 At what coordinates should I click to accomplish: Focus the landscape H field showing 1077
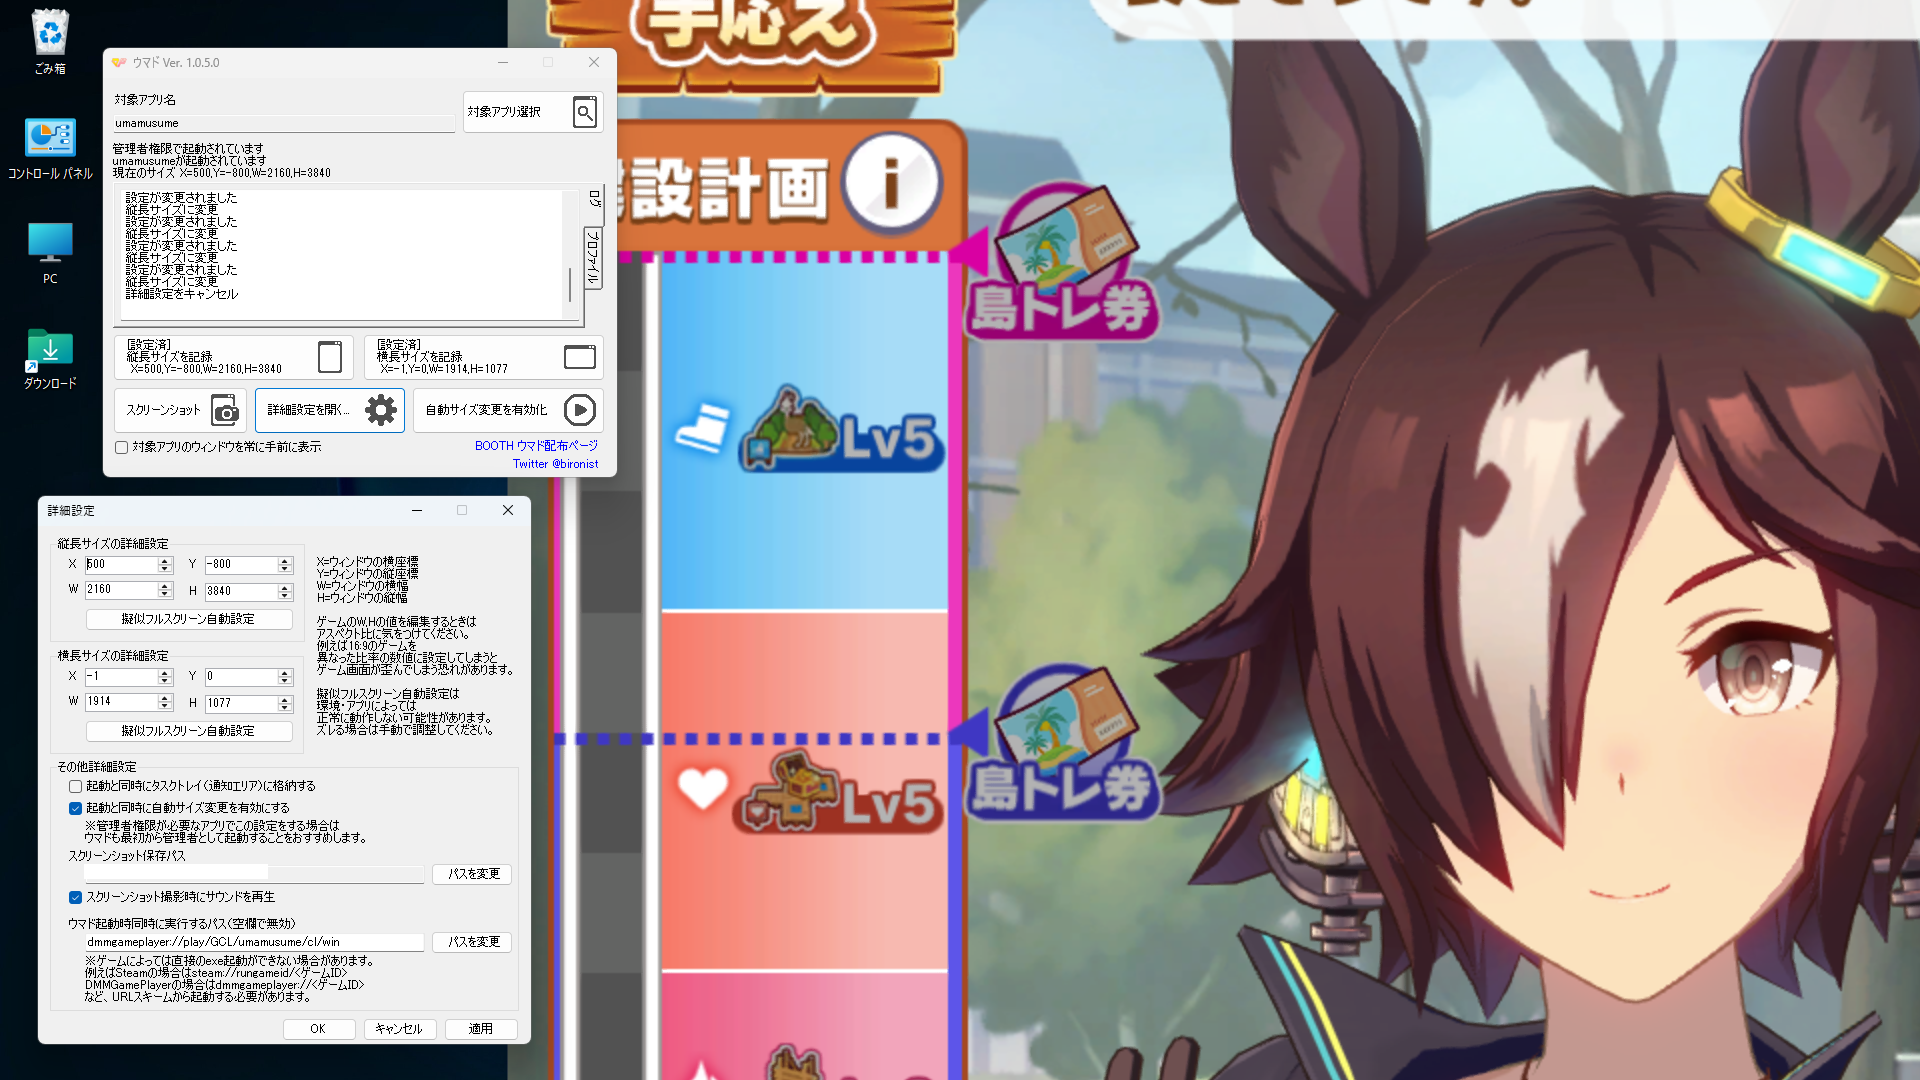click(242, 704)
